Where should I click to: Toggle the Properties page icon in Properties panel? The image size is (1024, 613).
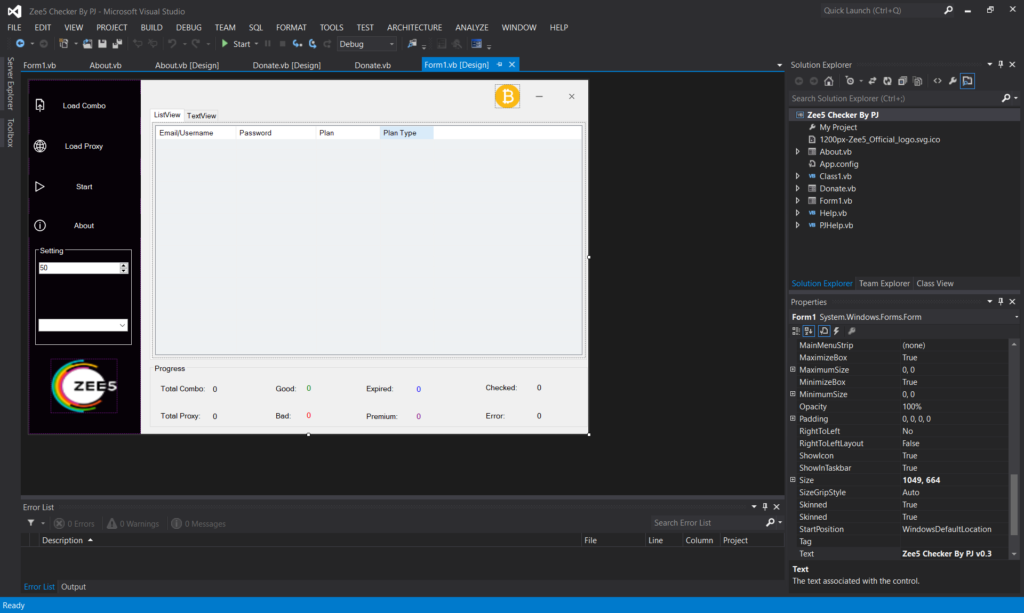click(824, 331)
